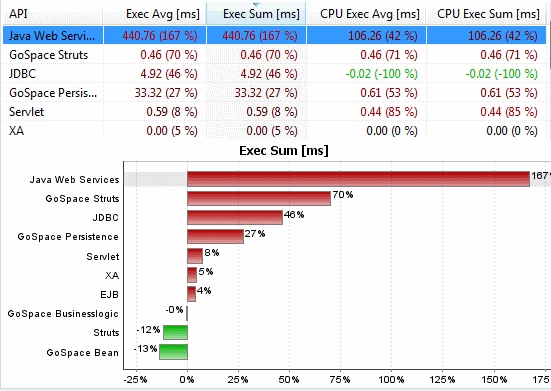Click the JDBC 46% chart bar
551x391 pixels.
point(235,217)
